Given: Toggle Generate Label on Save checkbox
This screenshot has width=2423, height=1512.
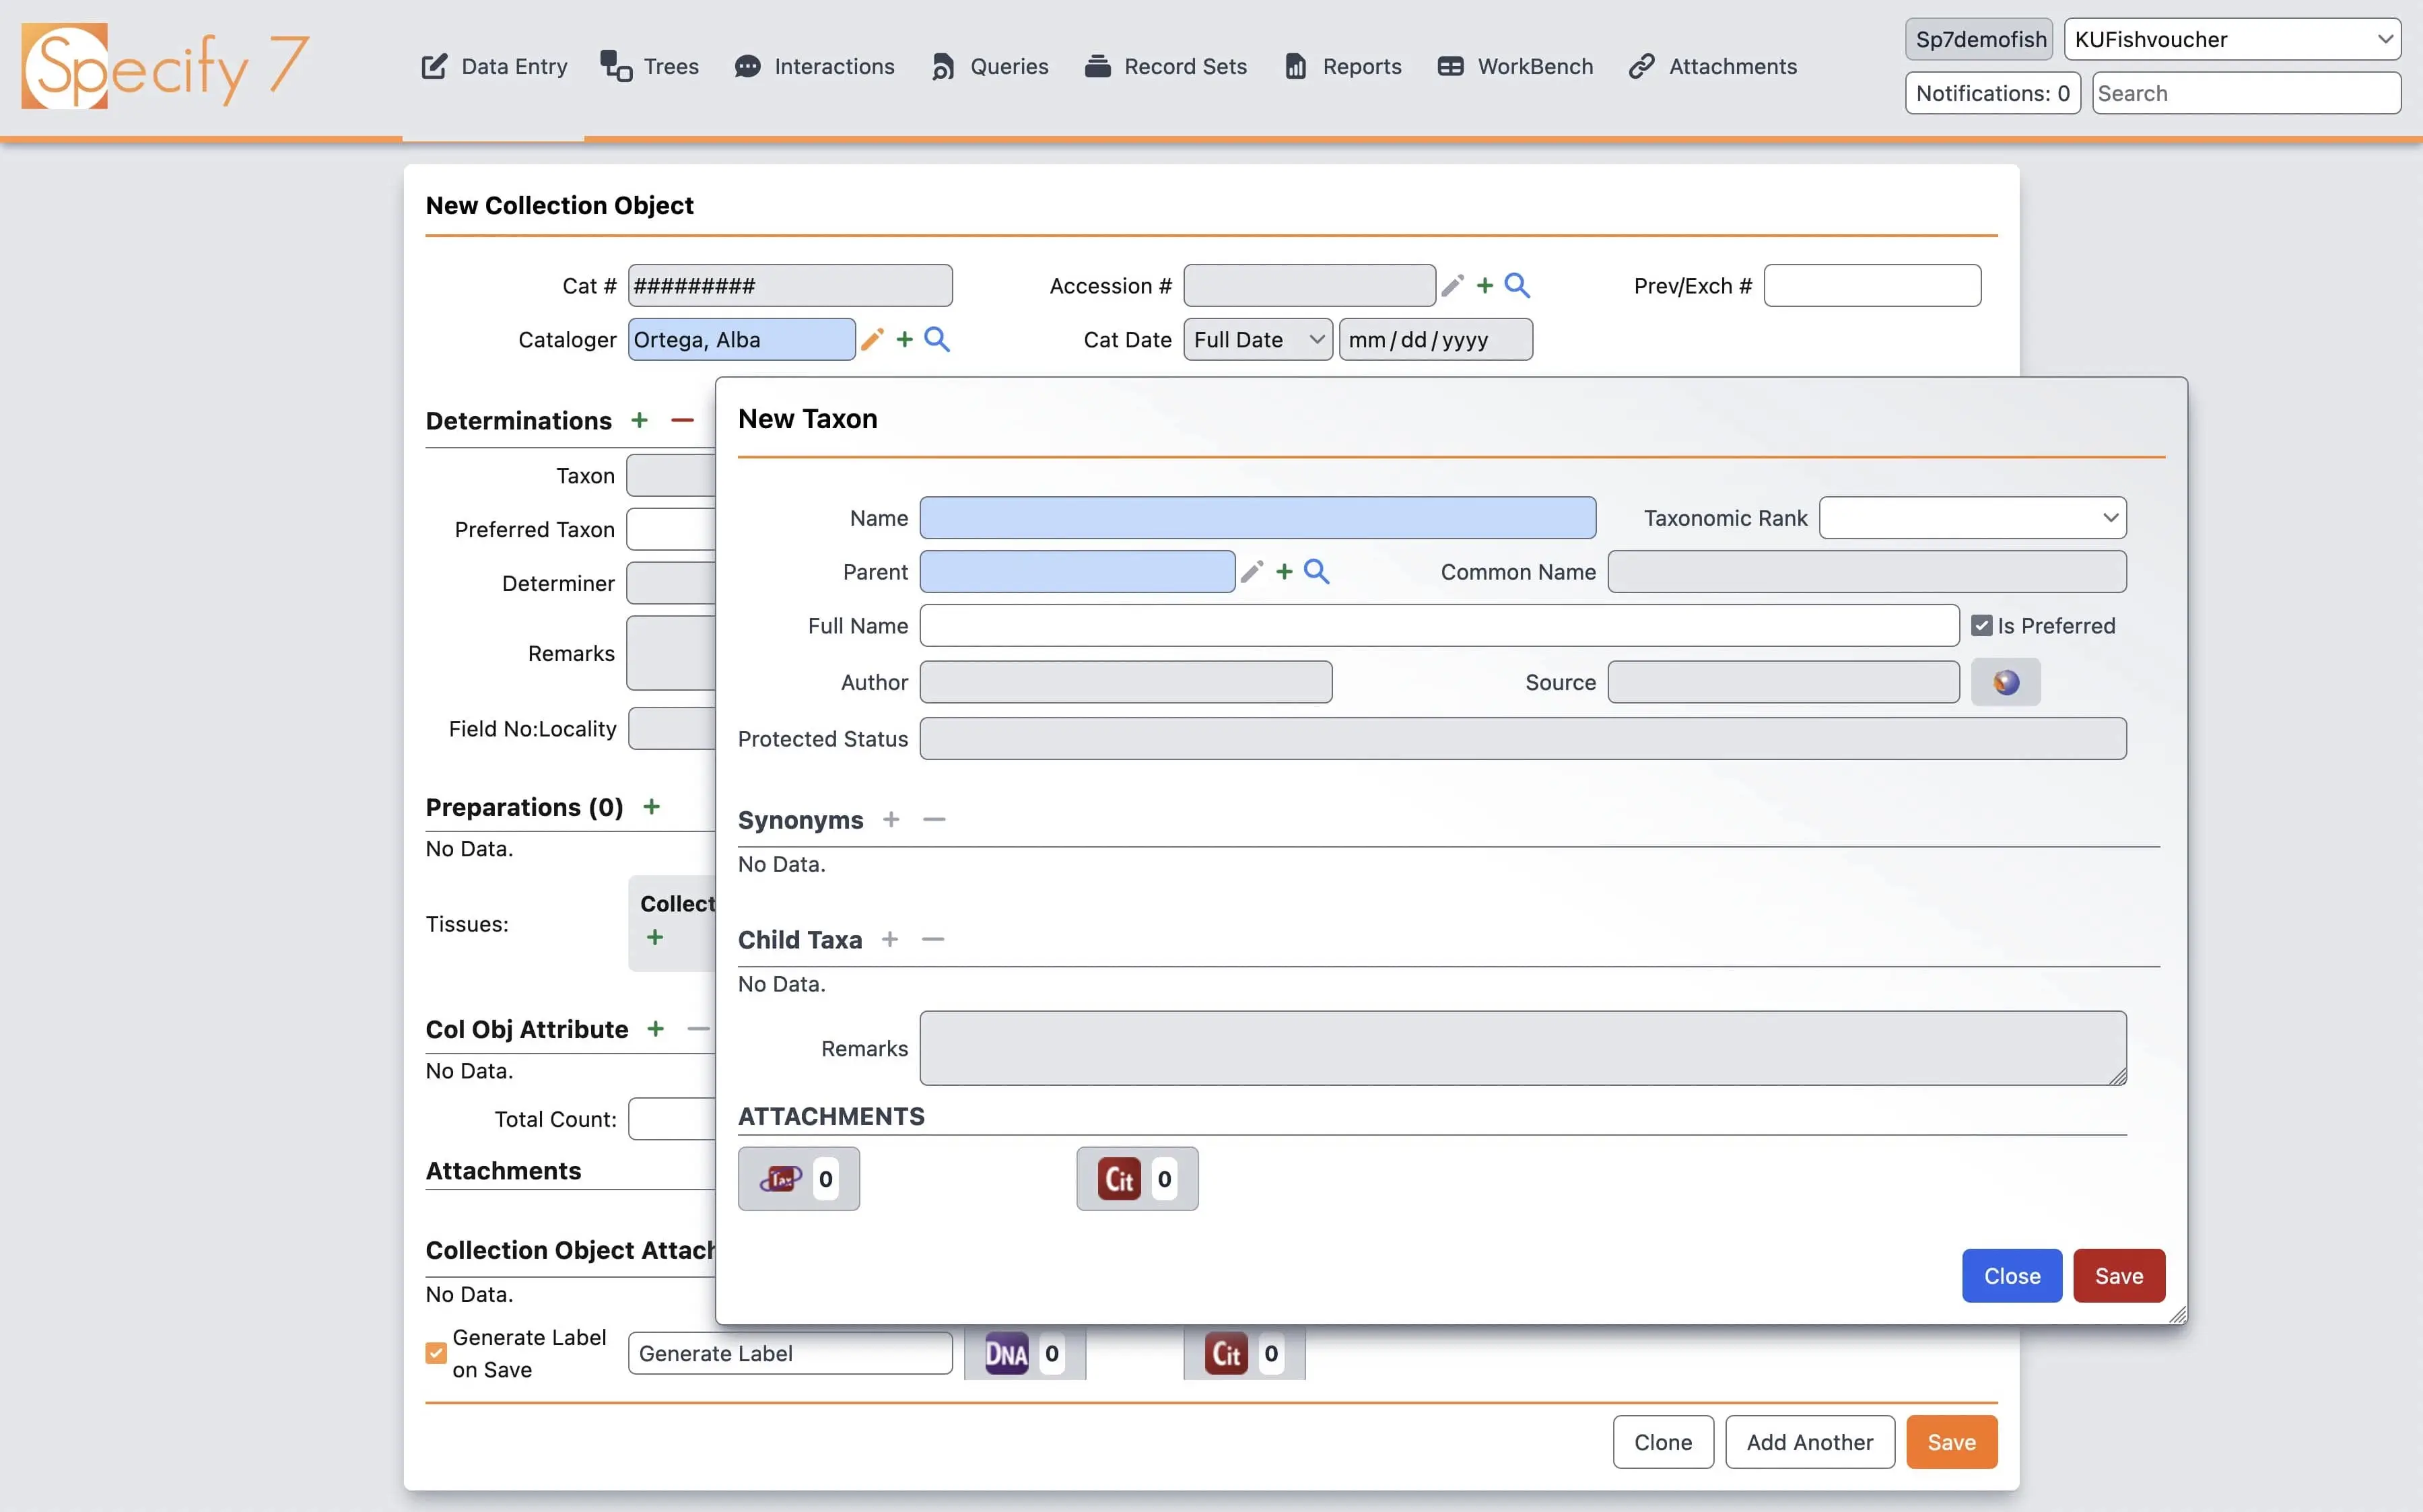Looking at the screenshot, I should [436, 1353].
